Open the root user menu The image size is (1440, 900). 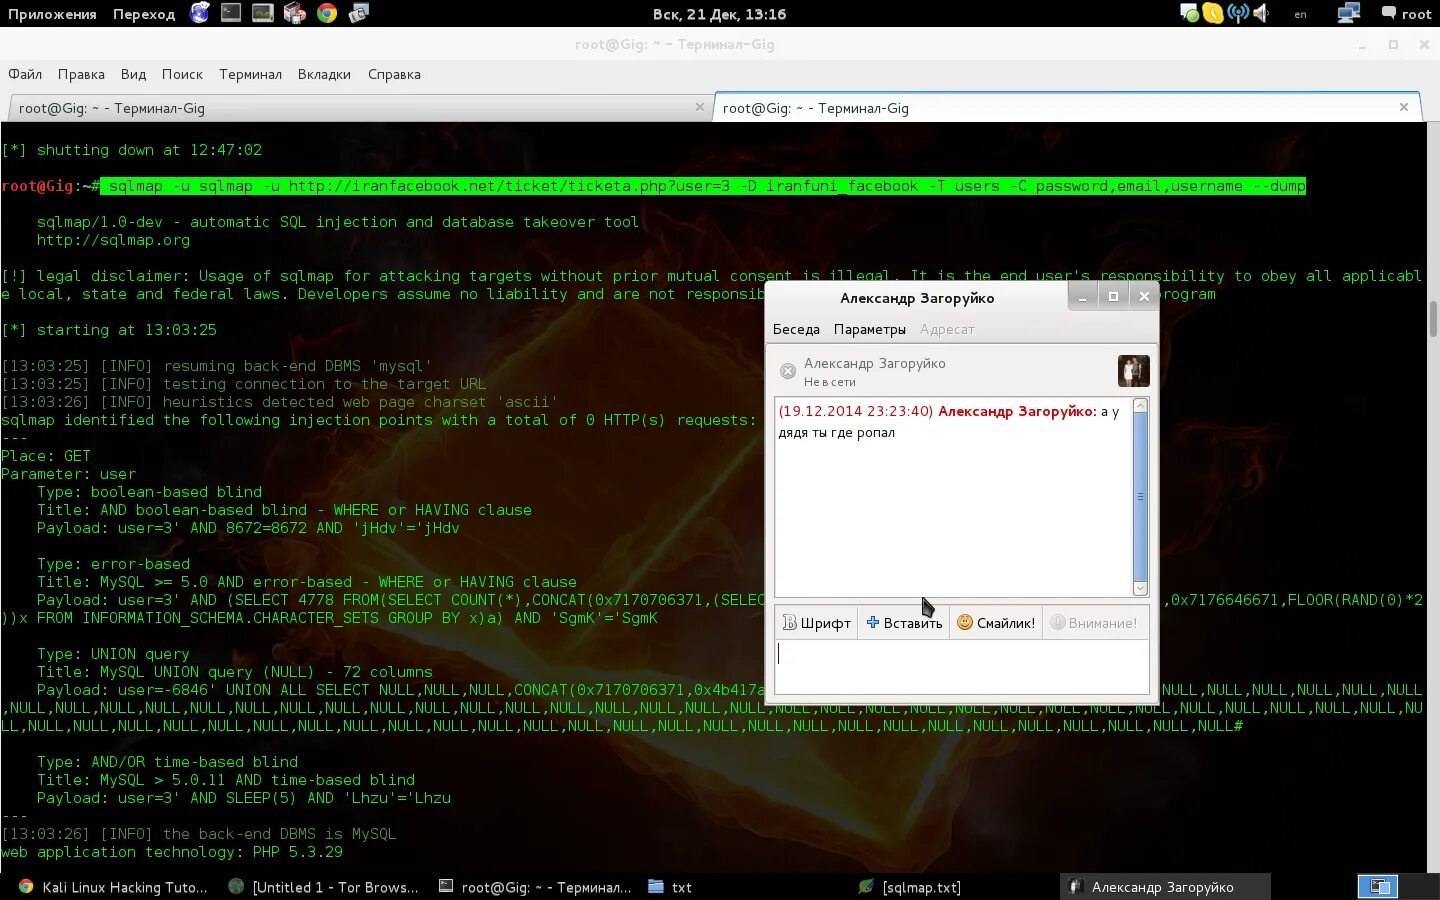click(x=1406, y=14)
